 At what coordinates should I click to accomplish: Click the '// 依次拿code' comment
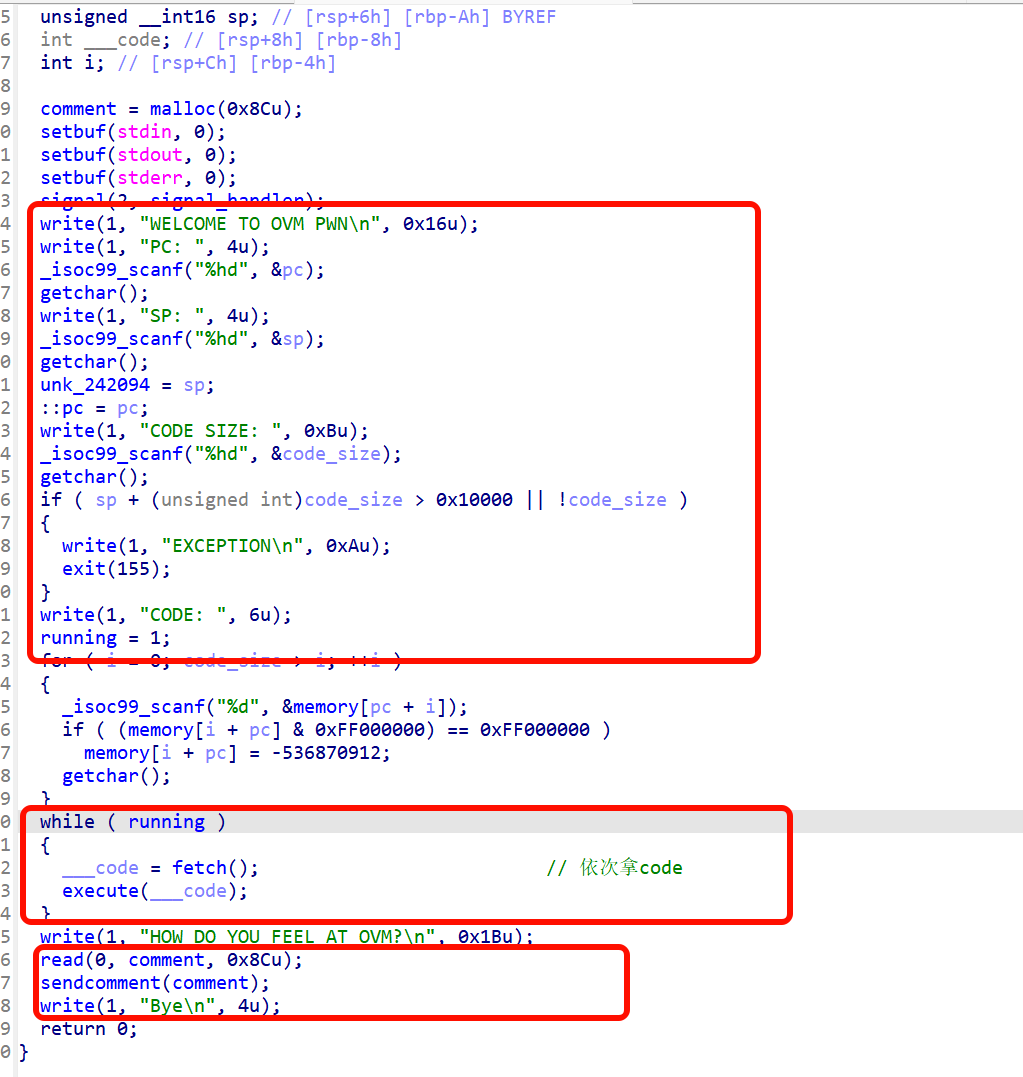tap(614, 868)
